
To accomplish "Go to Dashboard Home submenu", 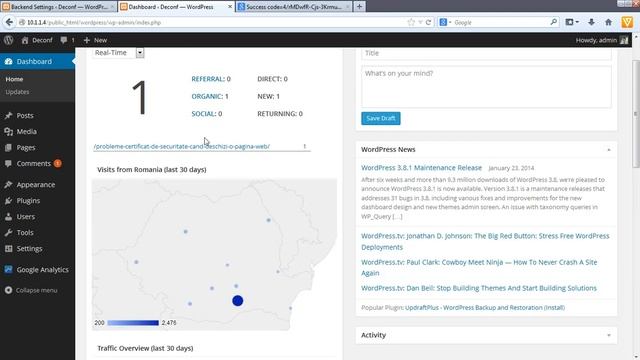I will pyautogui.click(x=14, y=79).
